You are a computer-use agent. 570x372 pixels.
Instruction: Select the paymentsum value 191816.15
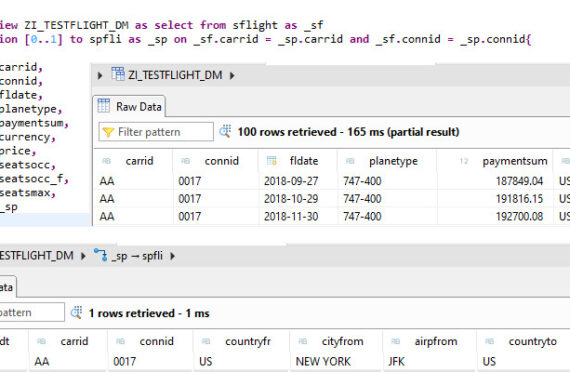tap(519, 199)
